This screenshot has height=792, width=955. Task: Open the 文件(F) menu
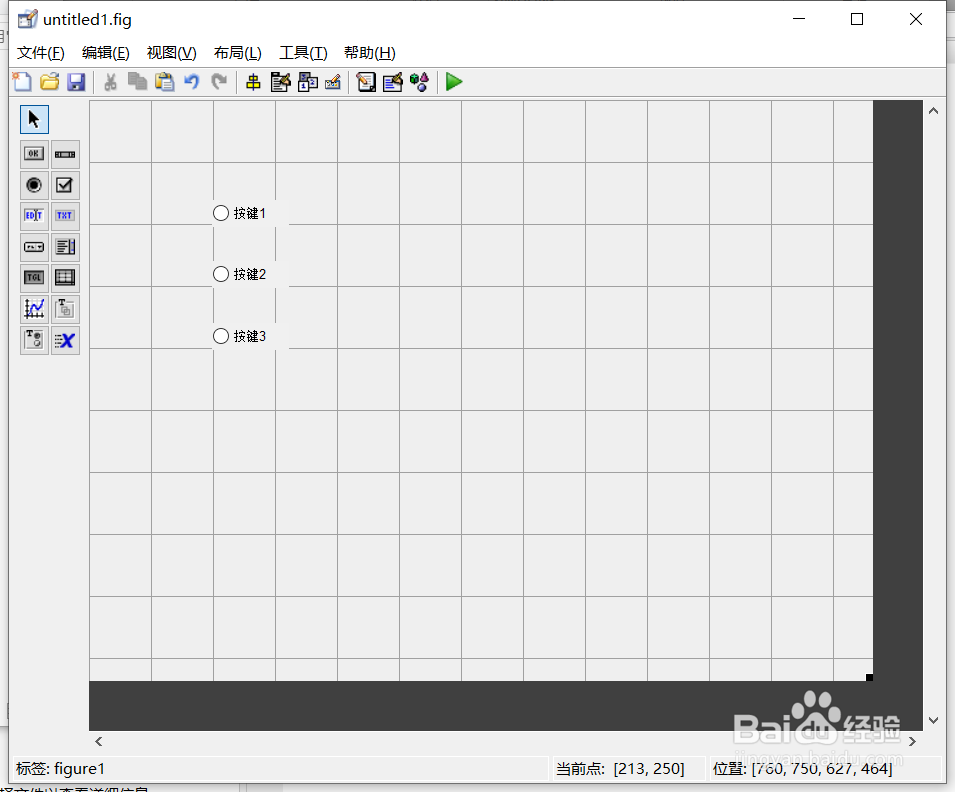coord(41,53)
